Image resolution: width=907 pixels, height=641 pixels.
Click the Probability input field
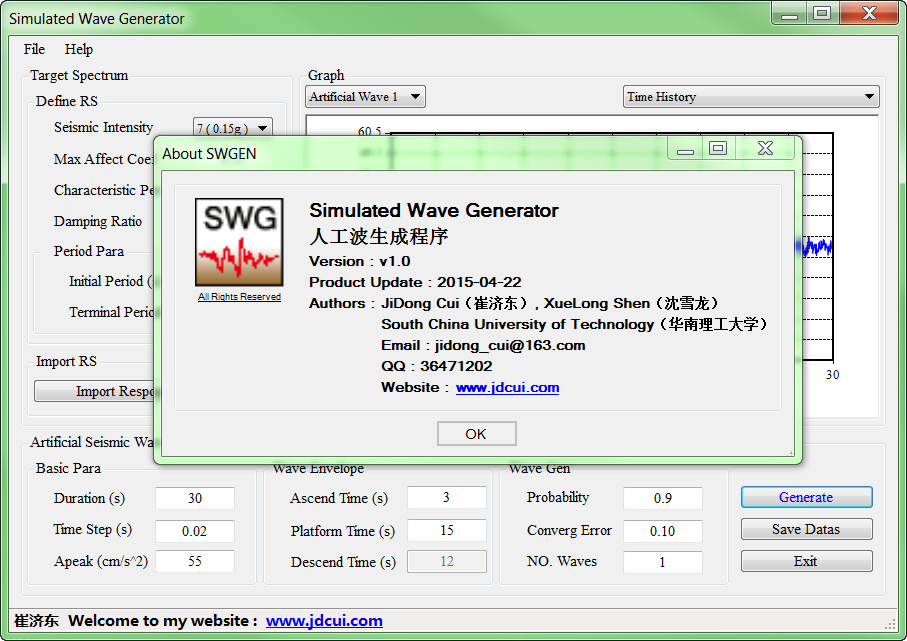coord(663,498)
